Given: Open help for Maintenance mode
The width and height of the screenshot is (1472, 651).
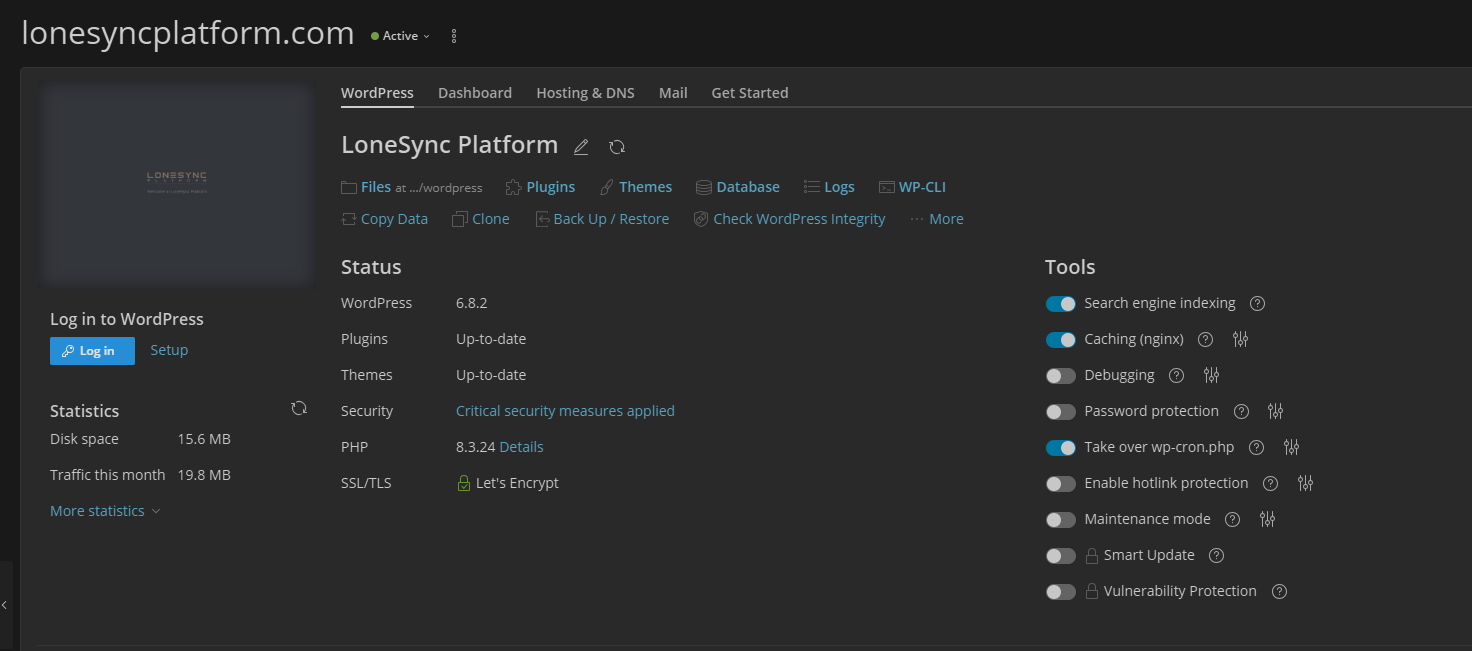Looking at the screenshot, I should tap(1233, 519).
